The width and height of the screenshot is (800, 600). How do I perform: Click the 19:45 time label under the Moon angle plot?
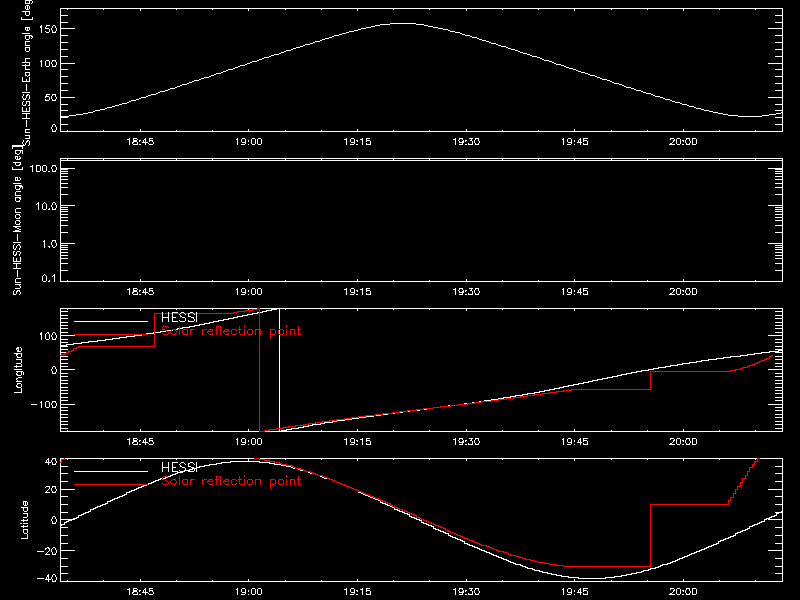coord(575,292)
